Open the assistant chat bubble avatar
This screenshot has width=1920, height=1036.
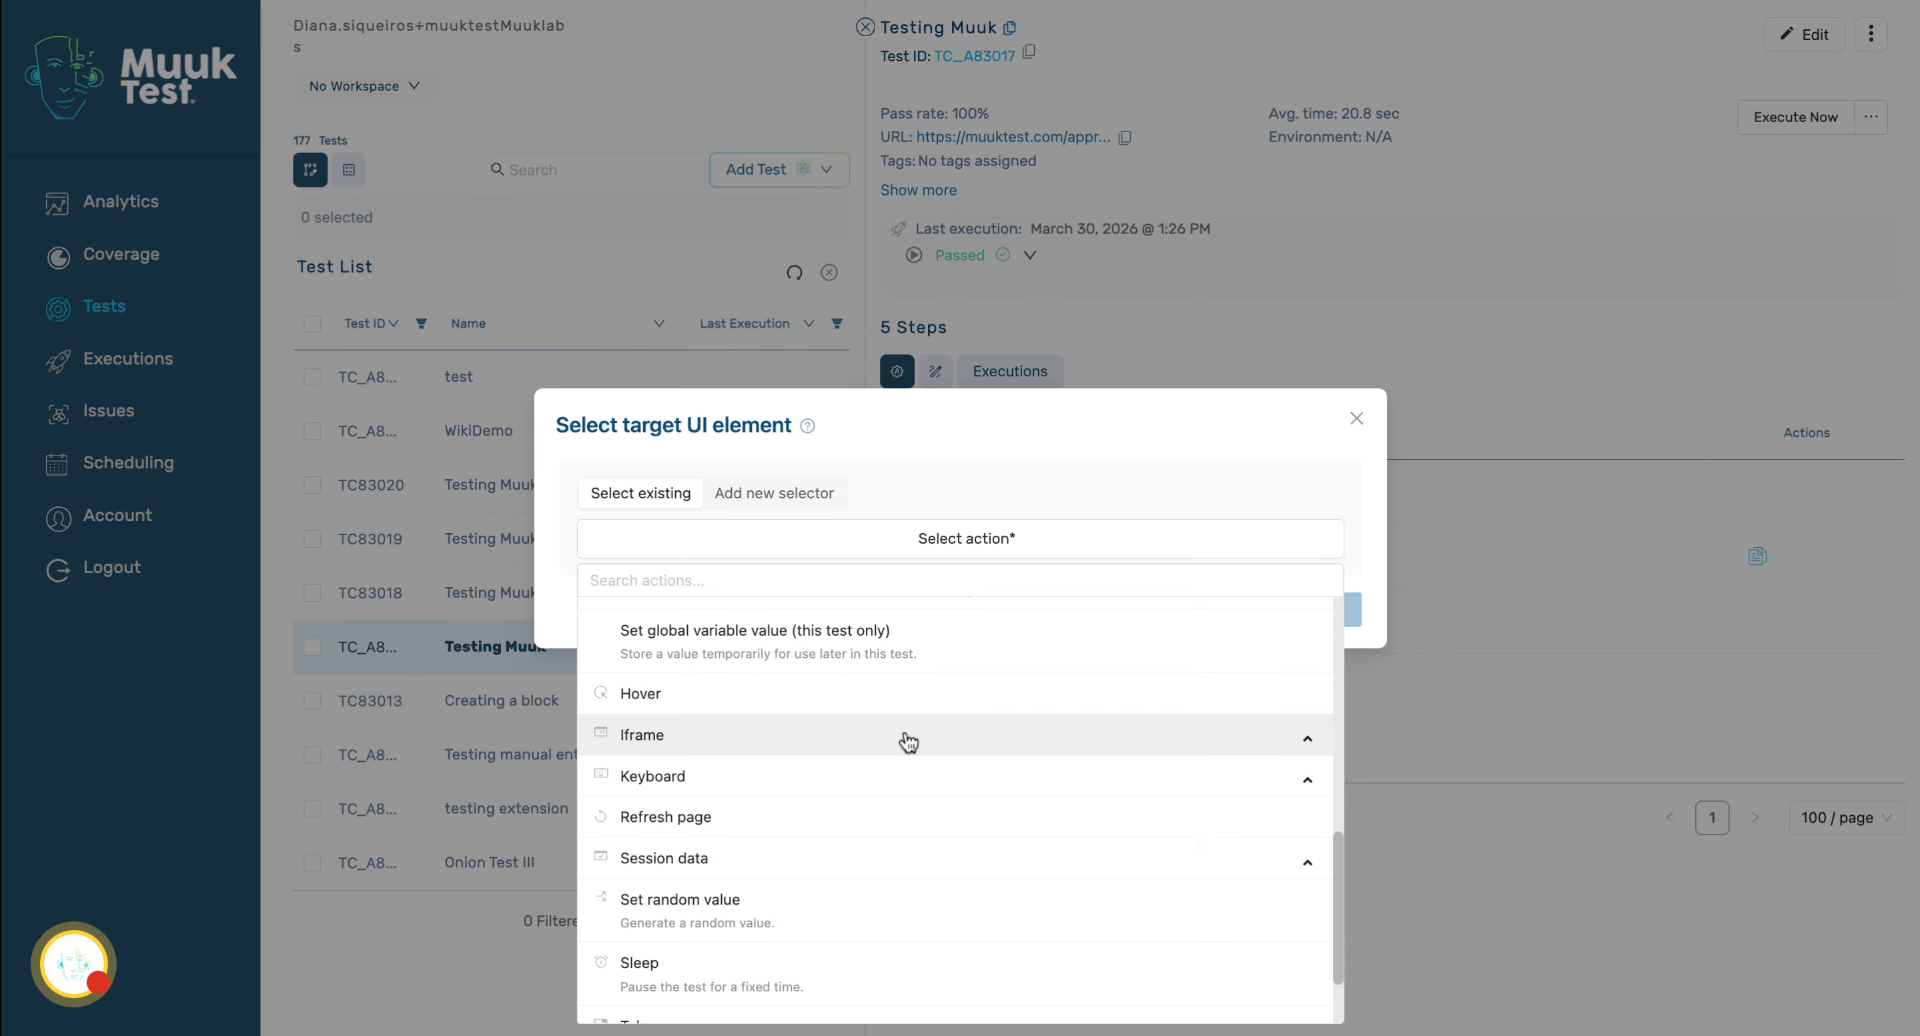tap(74, 964)
